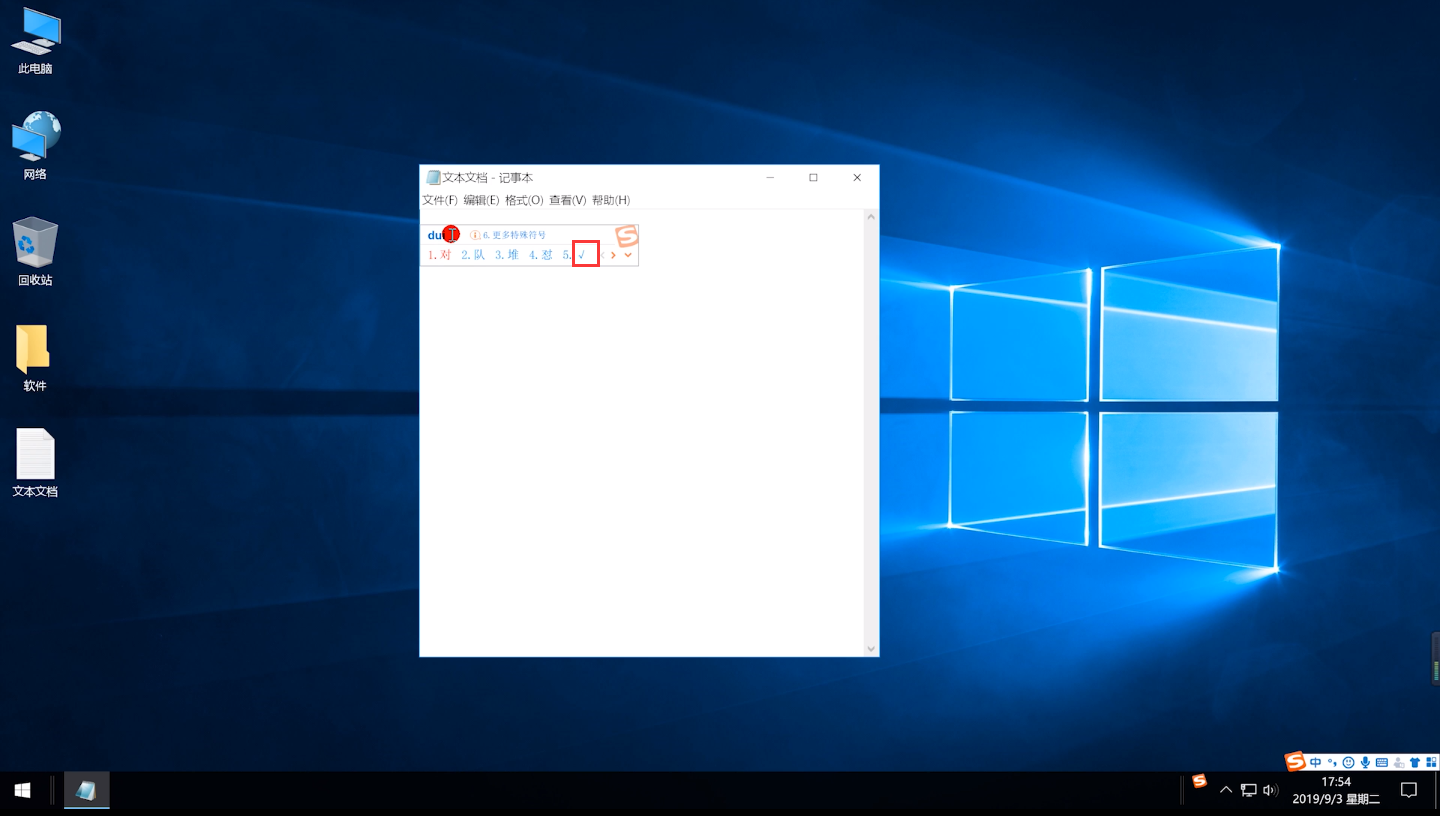
Task: Go to next candidate page with right chevron
Action: (613, 255)
